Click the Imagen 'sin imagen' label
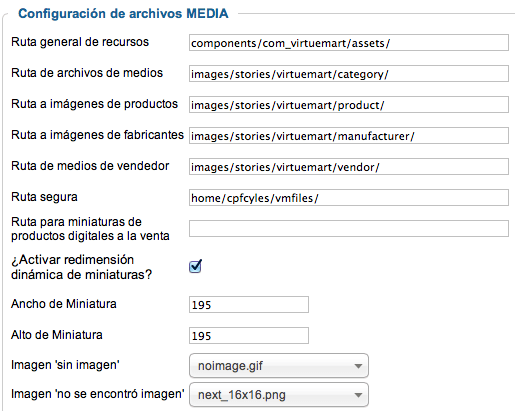 pyautogui.click(x=65, y=365)
